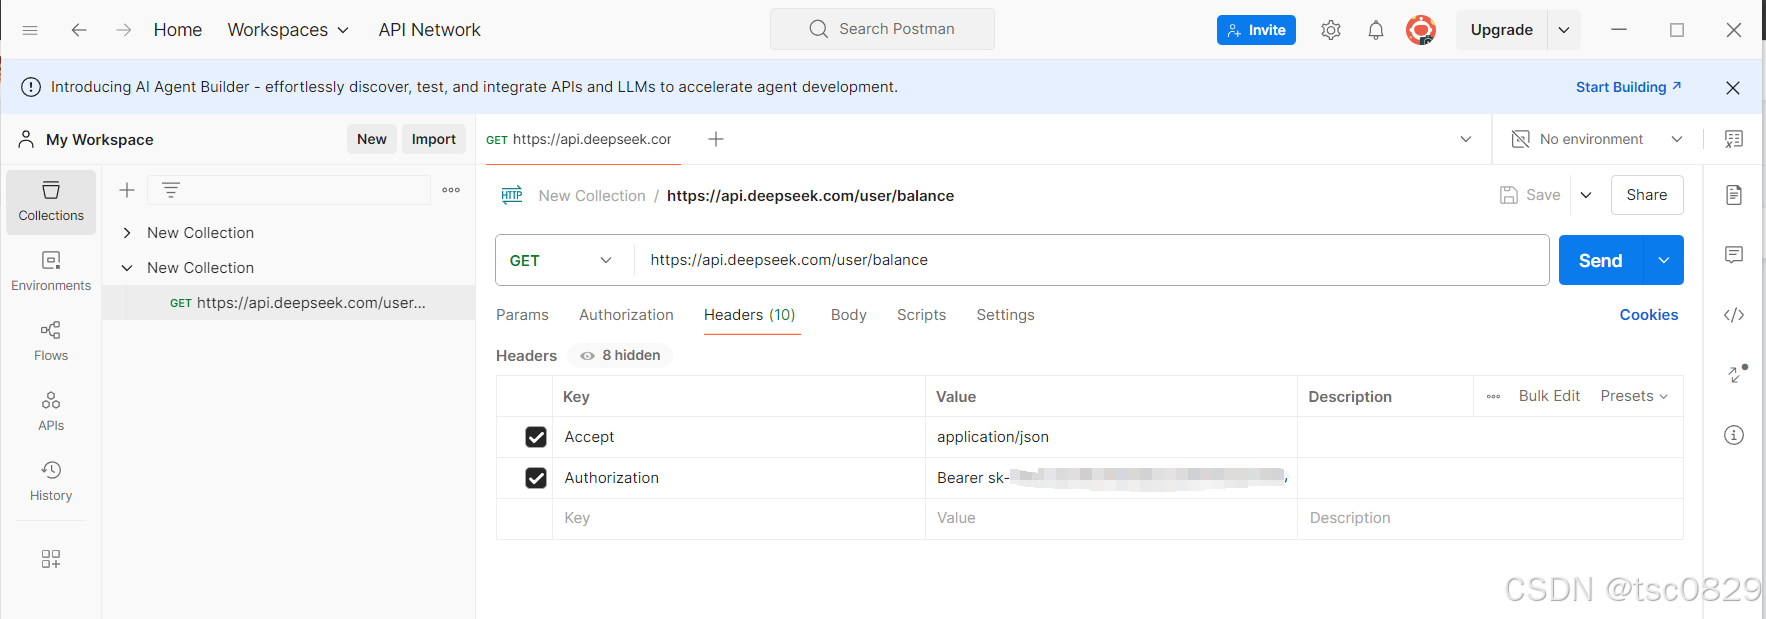1766x619 pixels.
Task: Click the empty Key cell in headers
Action: point(739,518)
